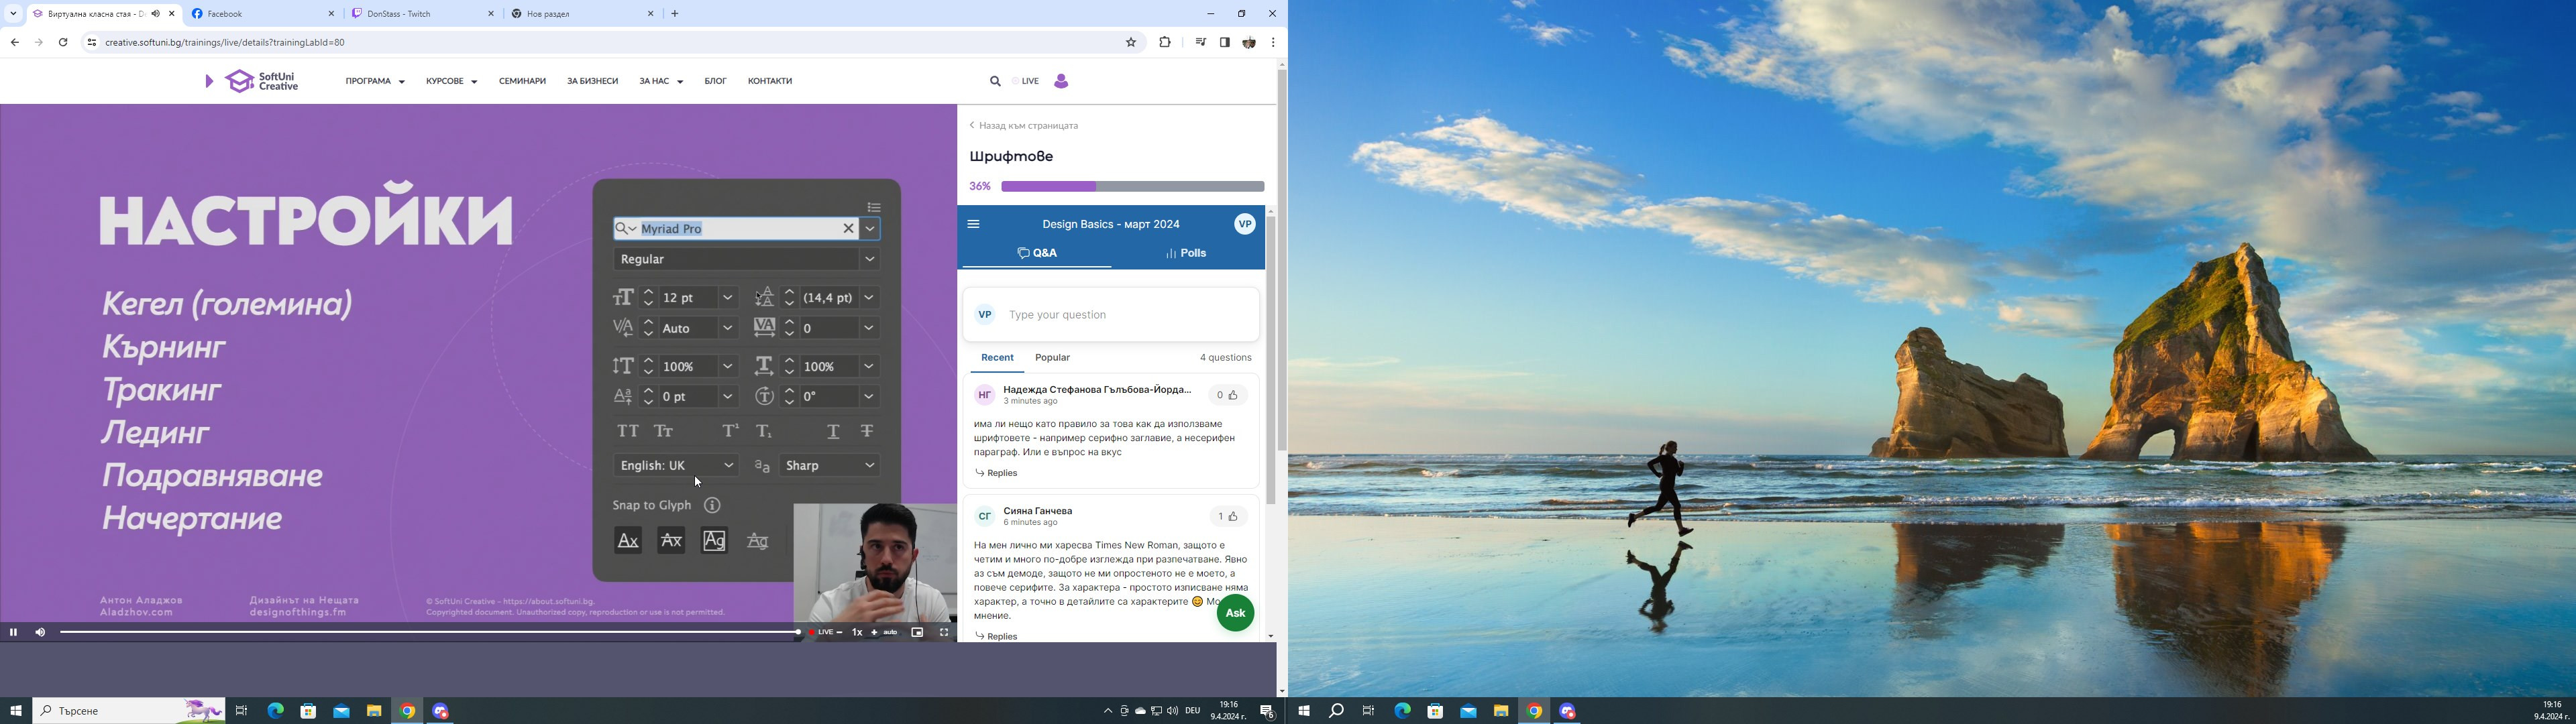Screen dimensions: 2576x724
Task: Open Chrome from the Windows taskbar
Action: coord(408,711)
